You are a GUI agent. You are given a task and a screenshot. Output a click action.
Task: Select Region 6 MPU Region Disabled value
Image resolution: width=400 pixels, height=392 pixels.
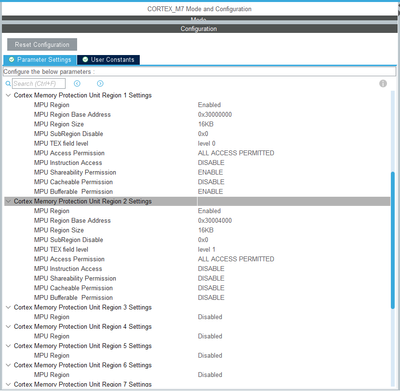pyautogui.click(x=210, y=375)
